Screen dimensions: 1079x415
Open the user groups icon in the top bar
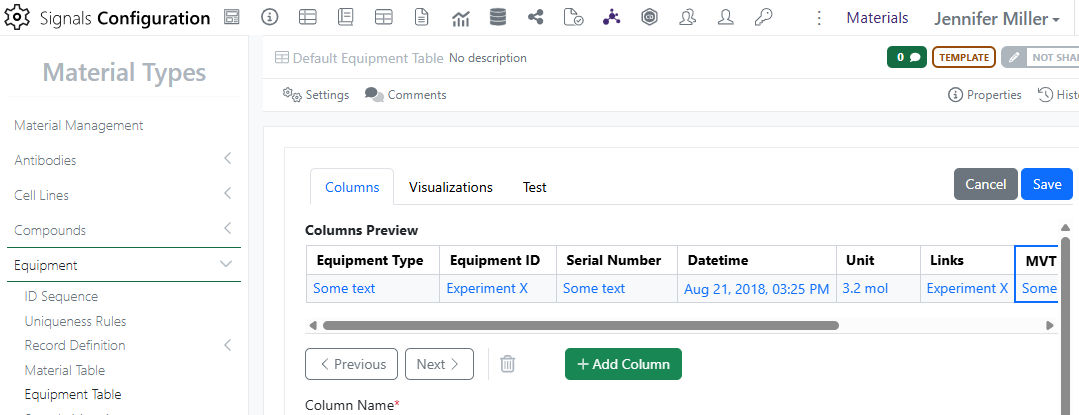click(x=687, y=19)
